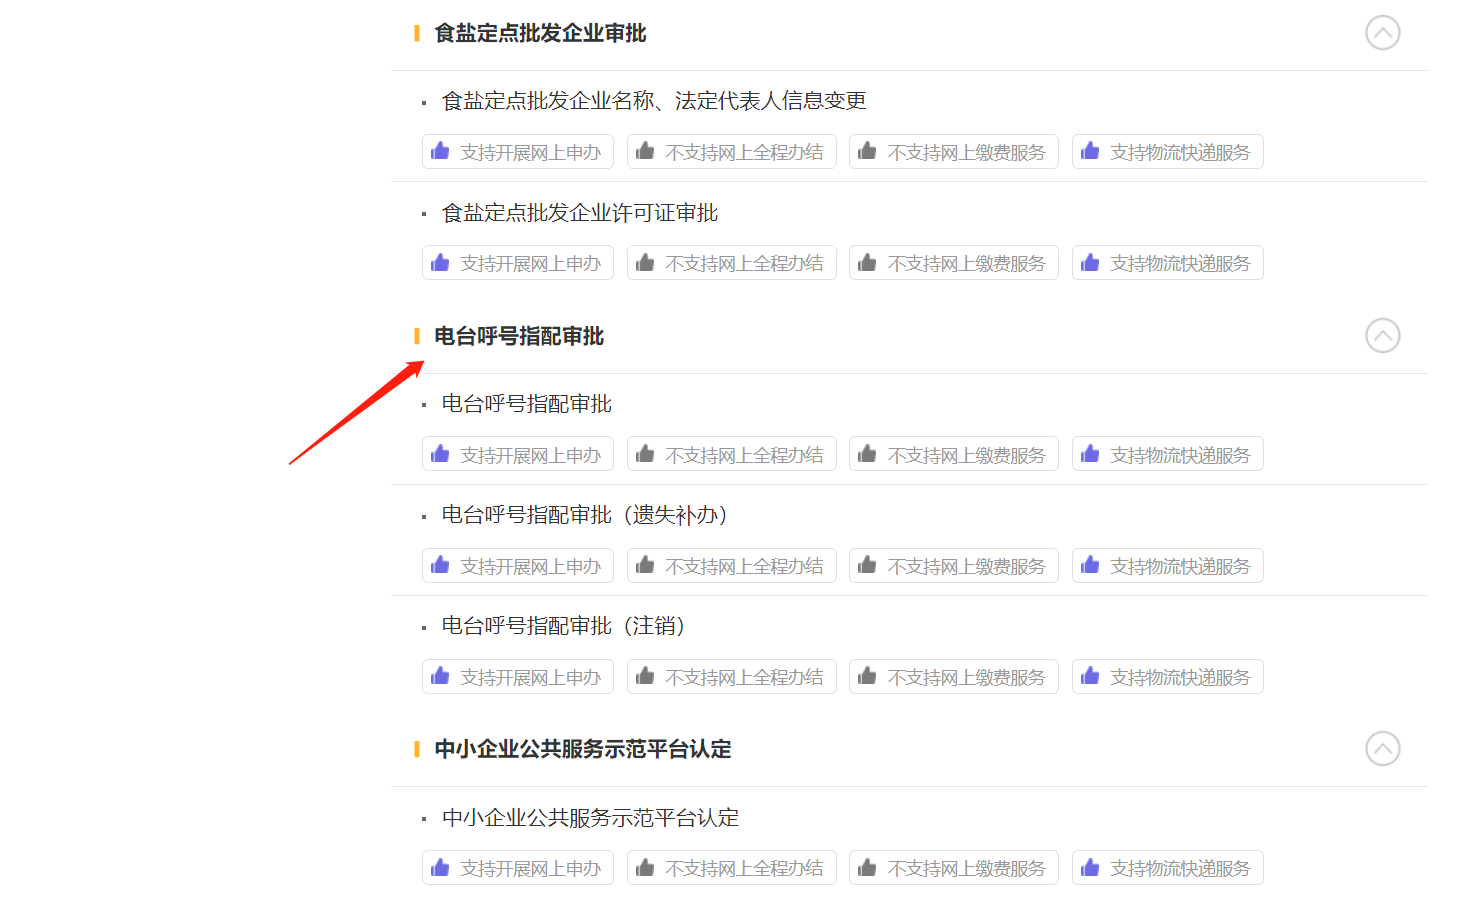
Task: Open 食盐定点批发企业名称、法定代表人信息变更 item
Action: point(654,101)
